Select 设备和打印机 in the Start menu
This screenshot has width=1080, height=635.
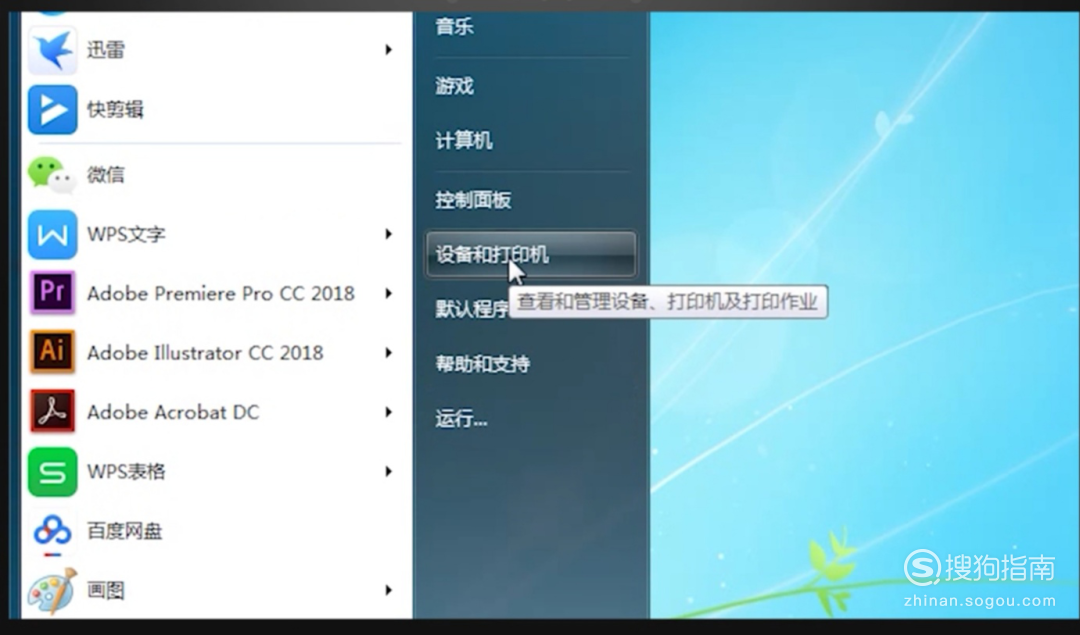click(531, 254)
